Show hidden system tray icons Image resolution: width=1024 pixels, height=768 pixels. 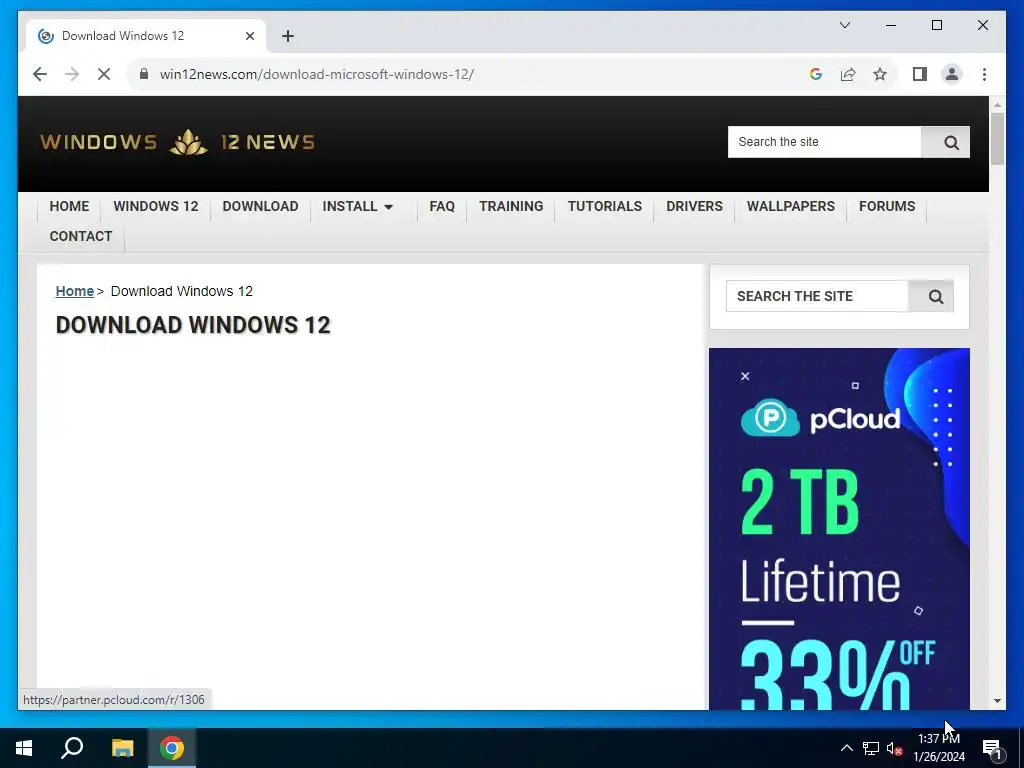click(x=846, y=748)
